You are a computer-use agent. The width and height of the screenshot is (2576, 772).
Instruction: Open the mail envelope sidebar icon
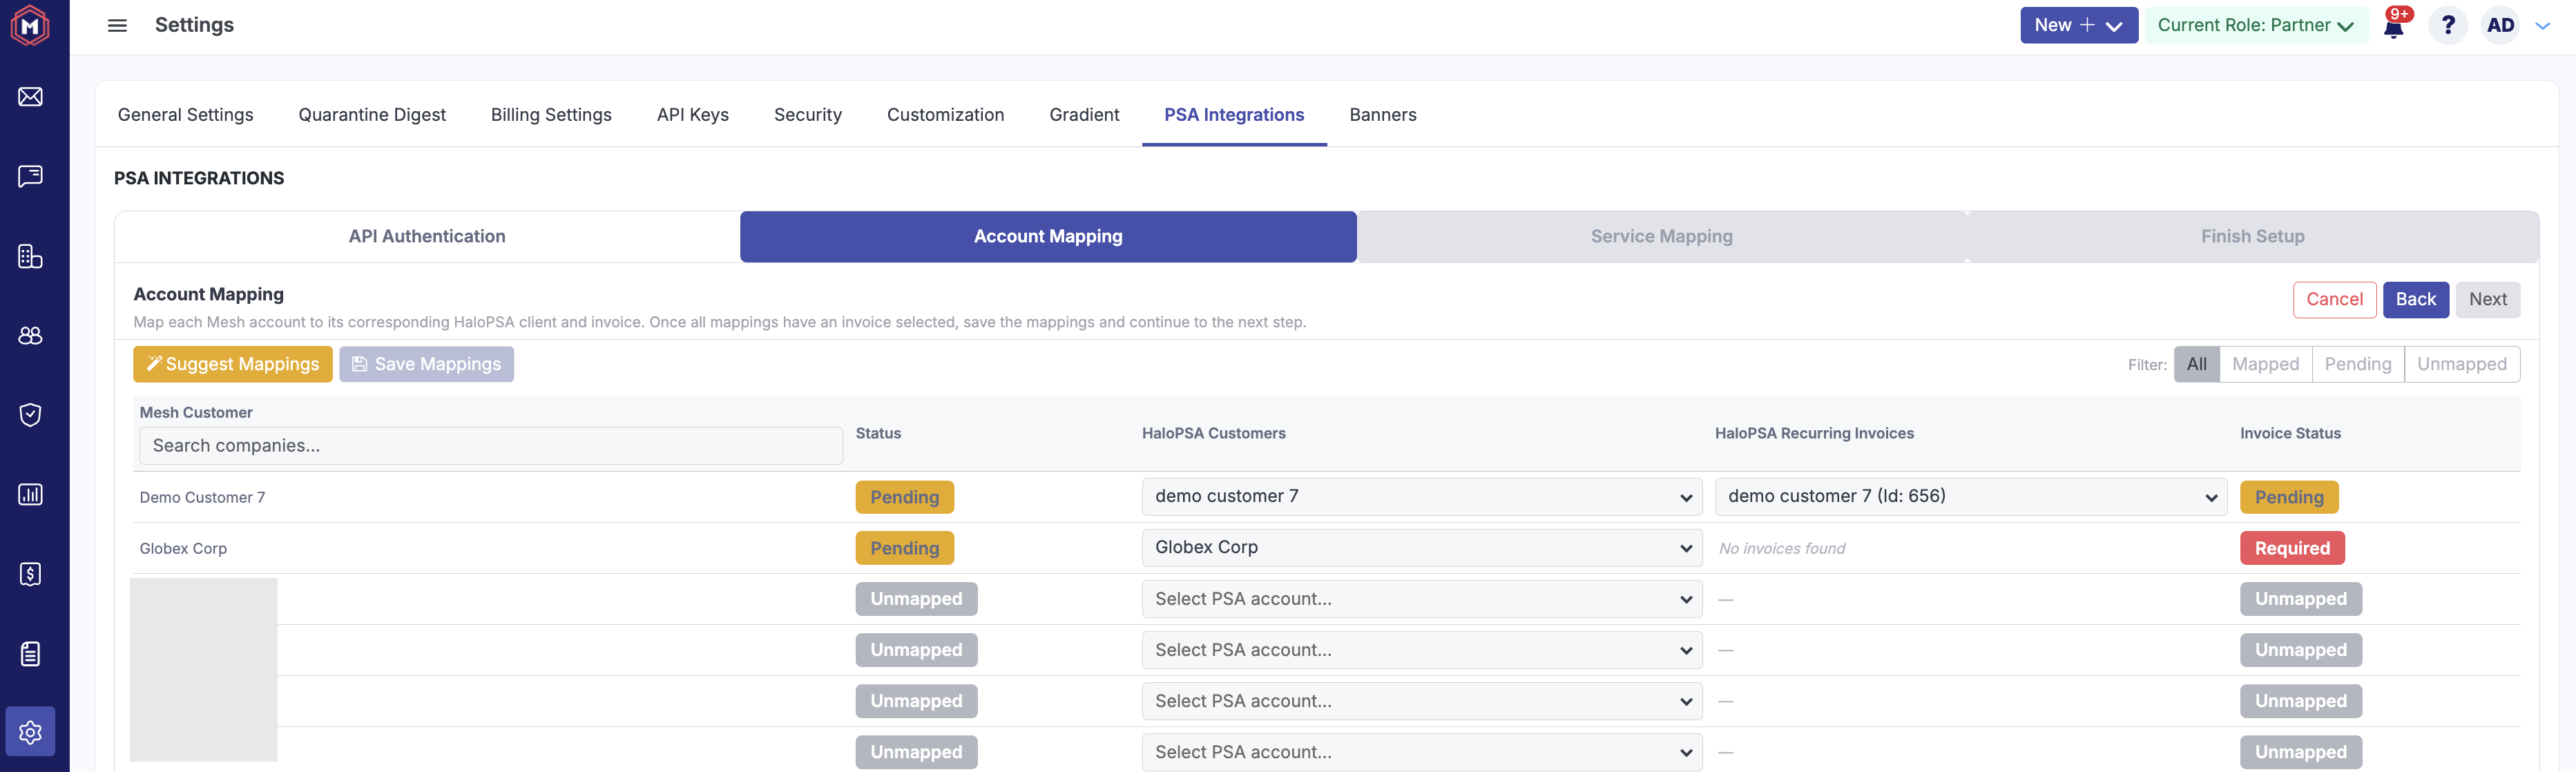pos(30,97)
